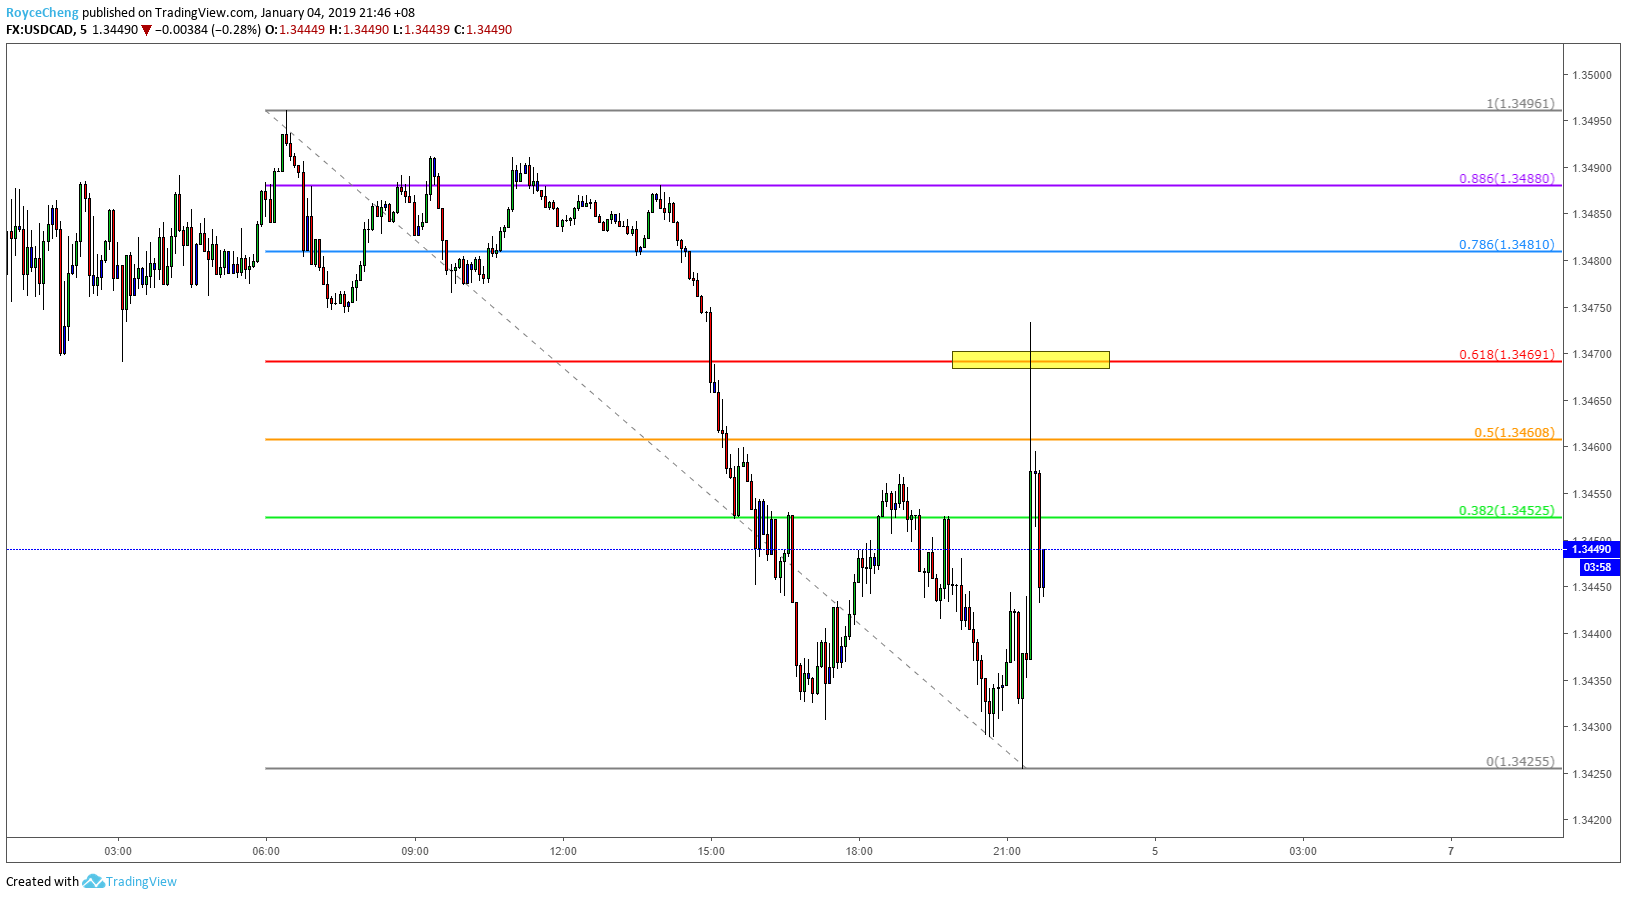The image size is (1627, 899).
Task: Click the 1.34950 price axis value
Action: pos(1592,121)
